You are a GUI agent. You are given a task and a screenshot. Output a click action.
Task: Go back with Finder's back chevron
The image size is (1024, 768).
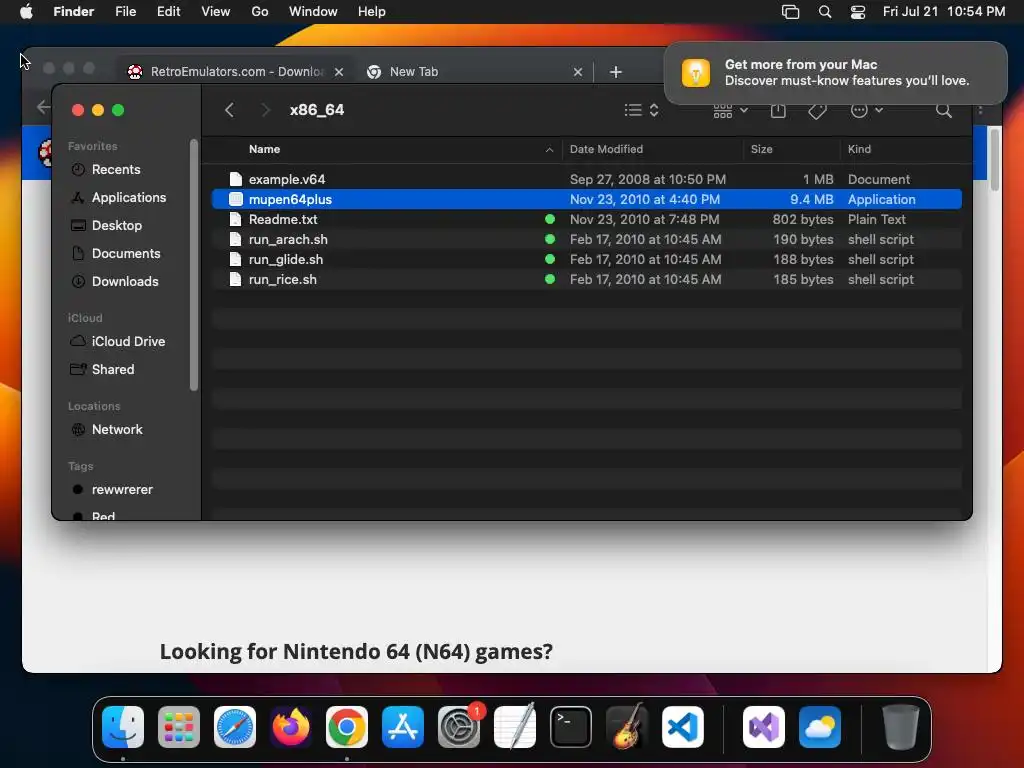229,110
